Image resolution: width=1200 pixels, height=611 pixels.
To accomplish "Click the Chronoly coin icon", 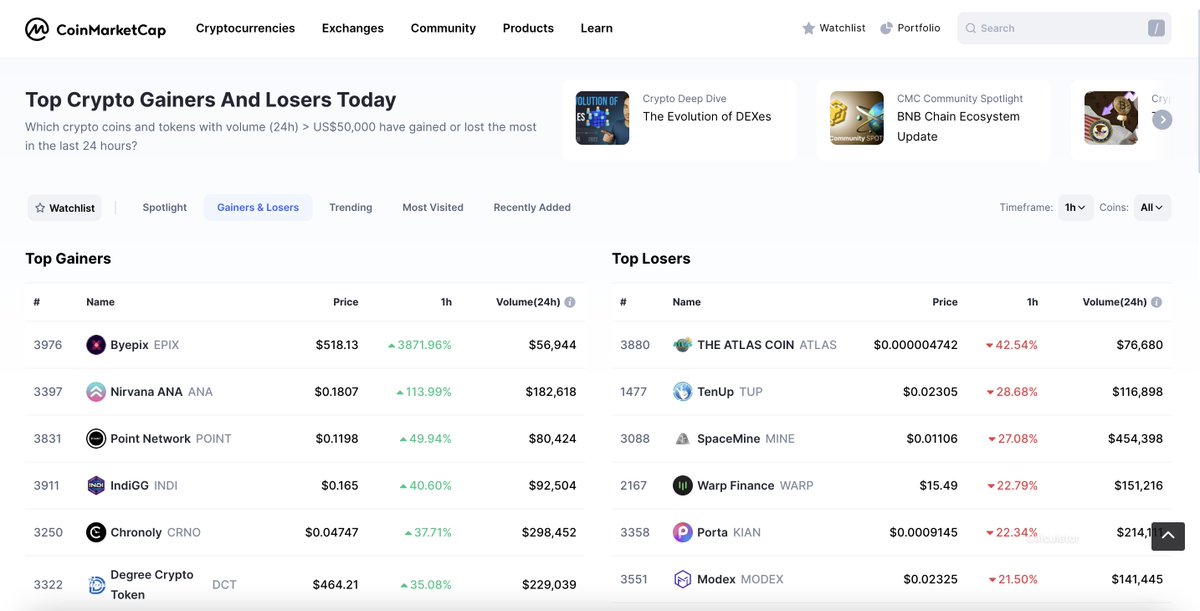I will (x=96, y=532).
